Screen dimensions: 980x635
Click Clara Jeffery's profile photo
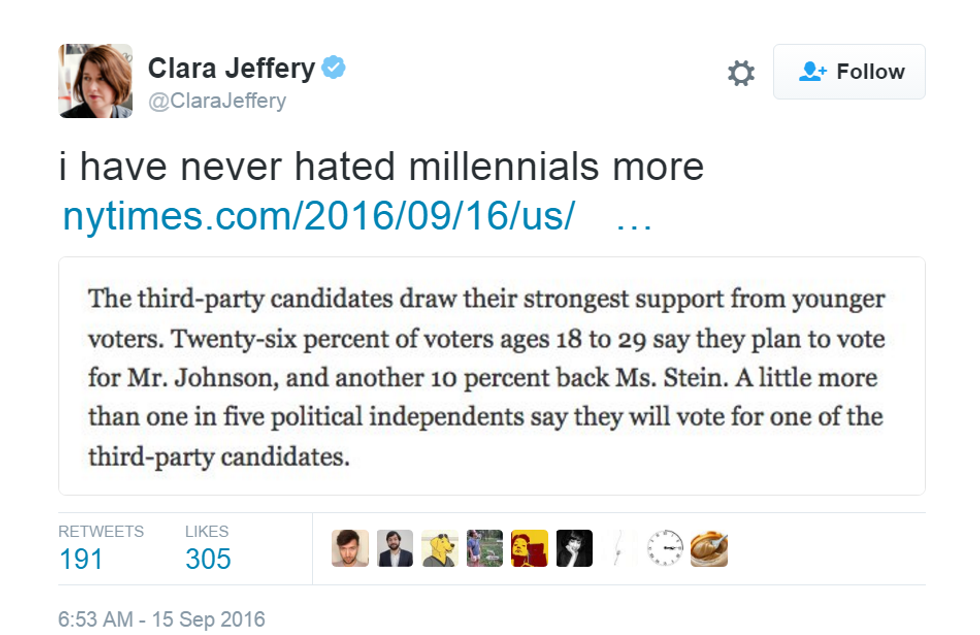click(96, 81)
